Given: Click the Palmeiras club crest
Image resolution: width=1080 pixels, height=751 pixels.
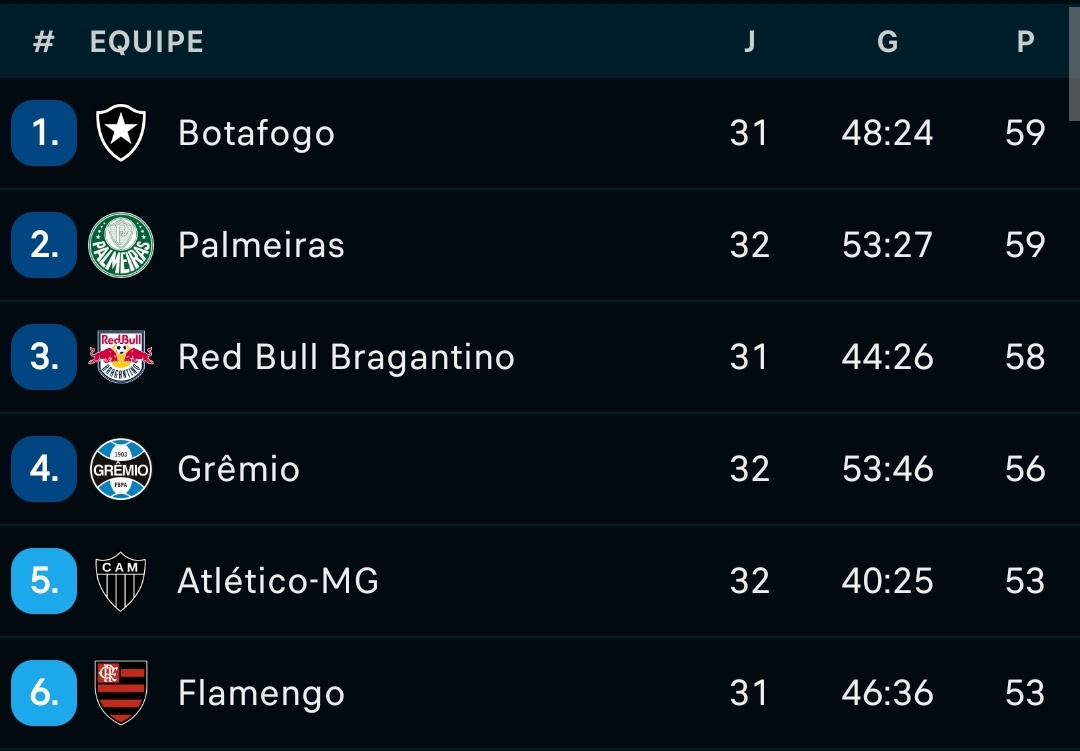Looking at the screenshot, I should coord(121,245).
